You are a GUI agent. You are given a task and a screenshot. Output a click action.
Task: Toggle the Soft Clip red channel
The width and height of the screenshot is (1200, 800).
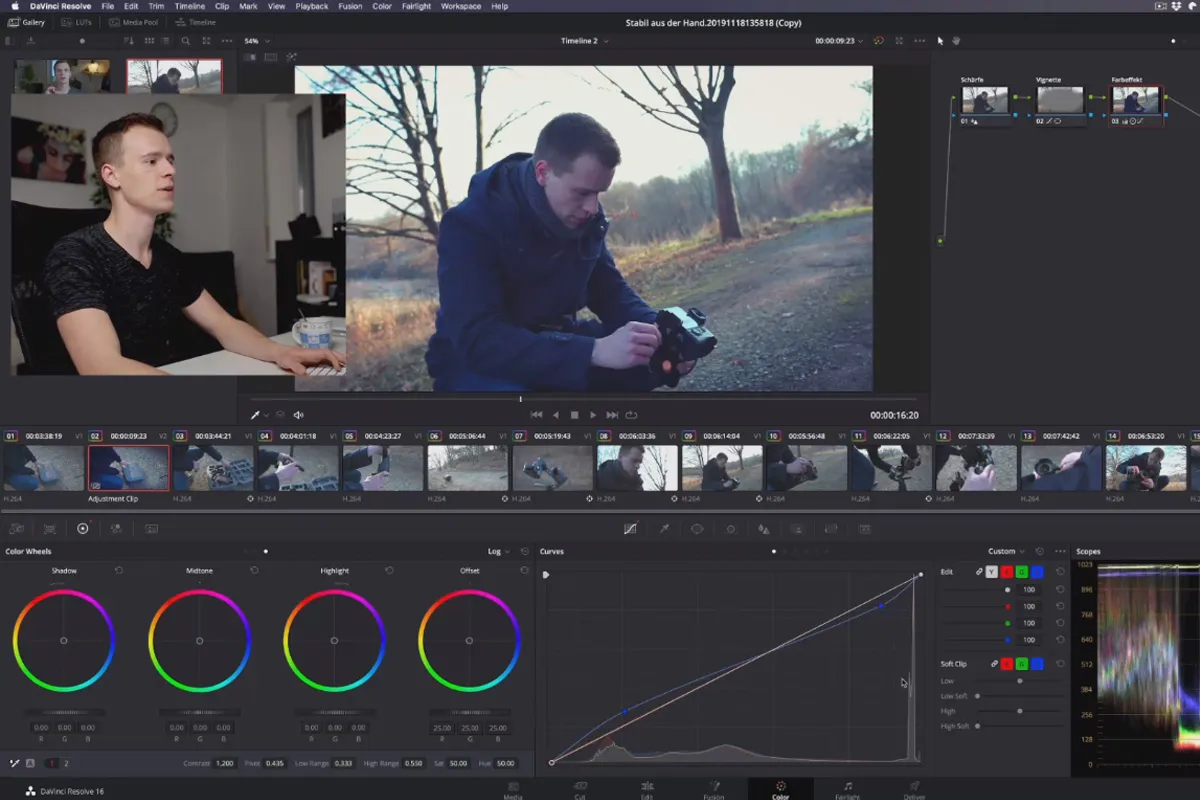point(1006,664)
